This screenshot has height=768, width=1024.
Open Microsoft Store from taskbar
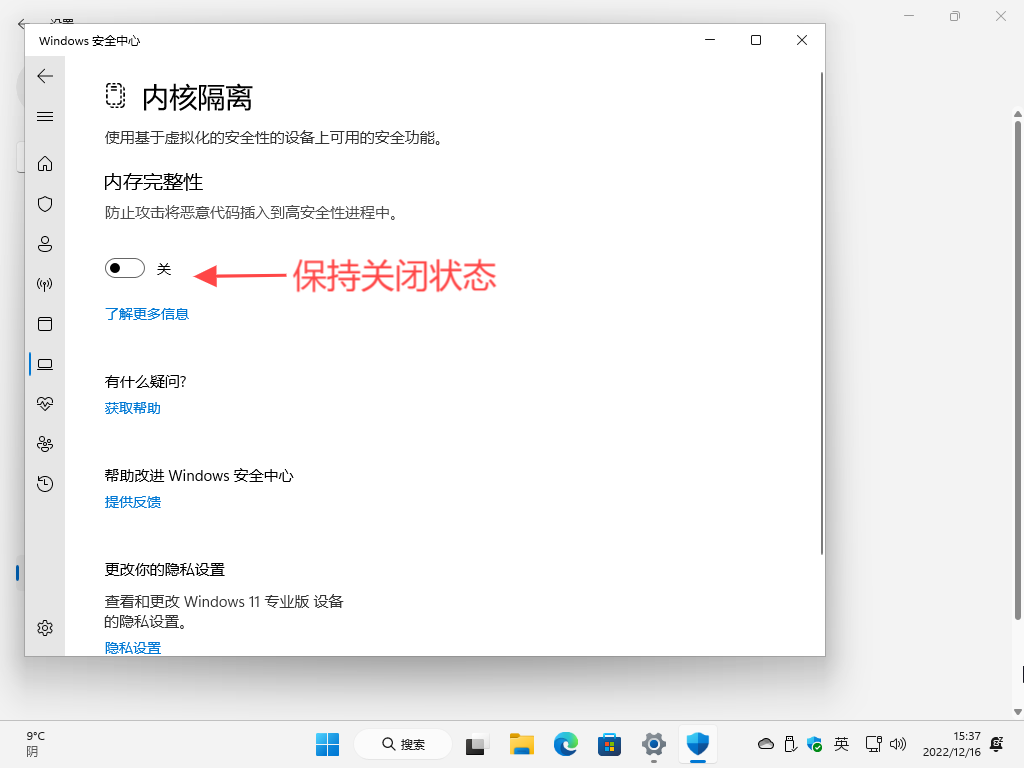coord(609,744)
